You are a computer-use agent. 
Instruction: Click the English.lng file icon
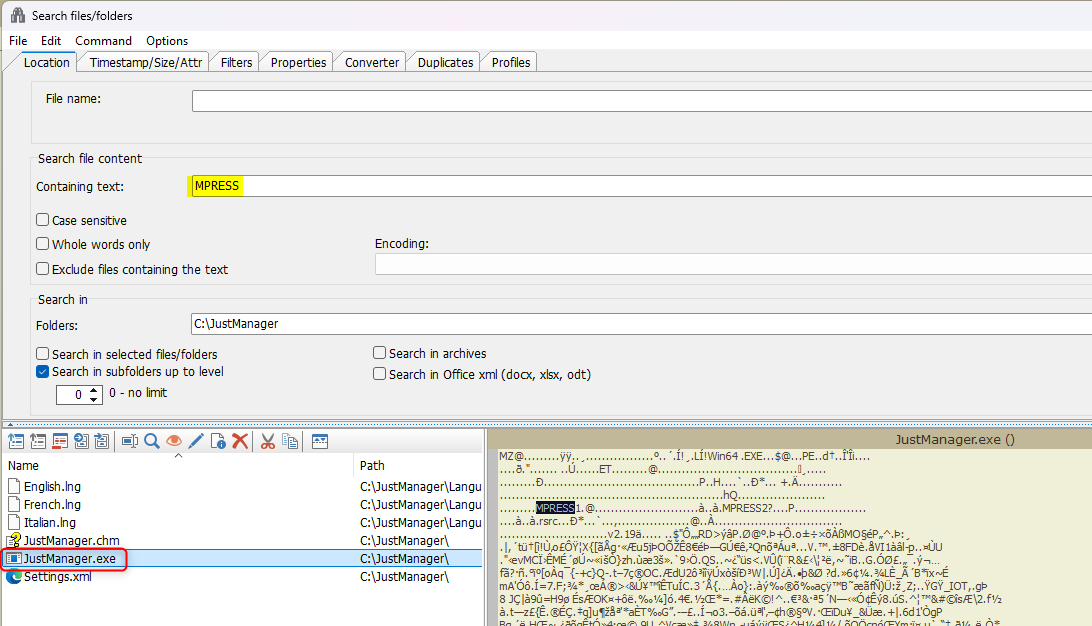[14, 486]
